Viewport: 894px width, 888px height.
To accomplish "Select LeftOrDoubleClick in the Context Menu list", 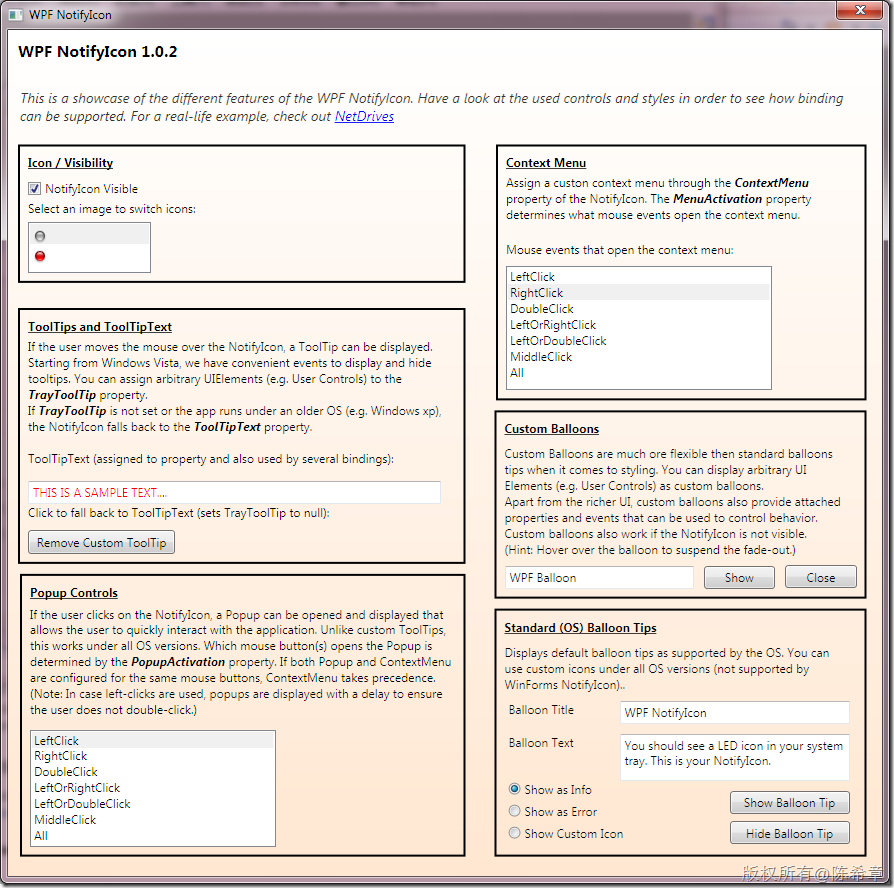I will (639, 340).
